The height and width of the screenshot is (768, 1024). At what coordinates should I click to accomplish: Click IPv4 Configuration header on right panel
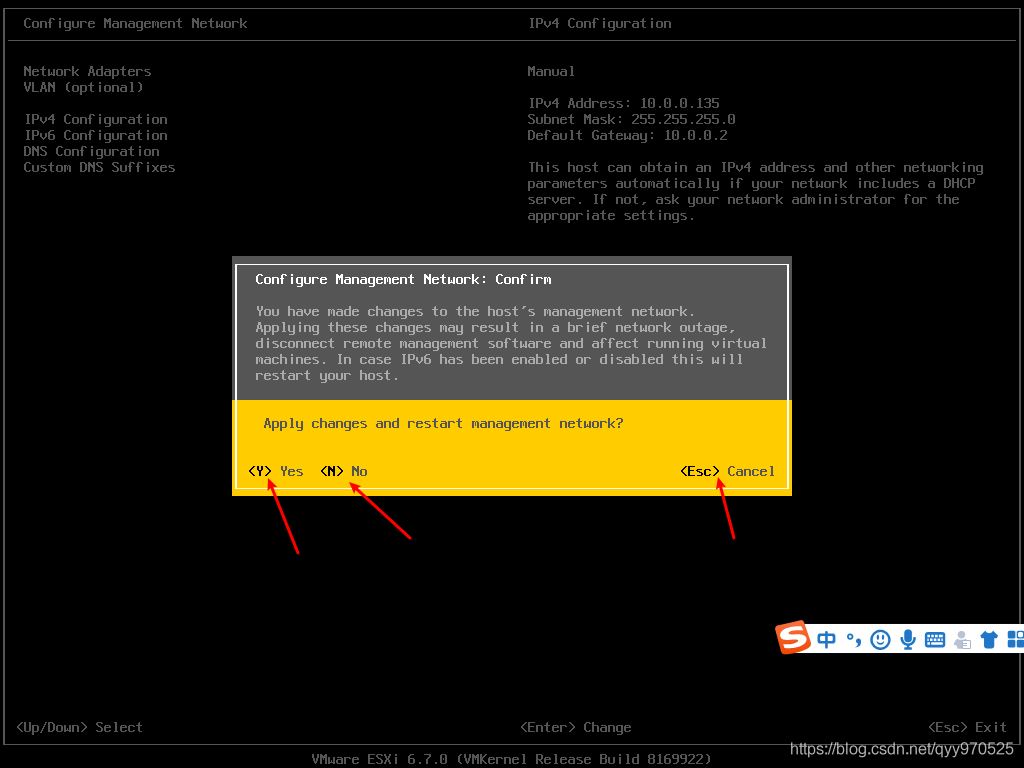(x=600, y=24)
